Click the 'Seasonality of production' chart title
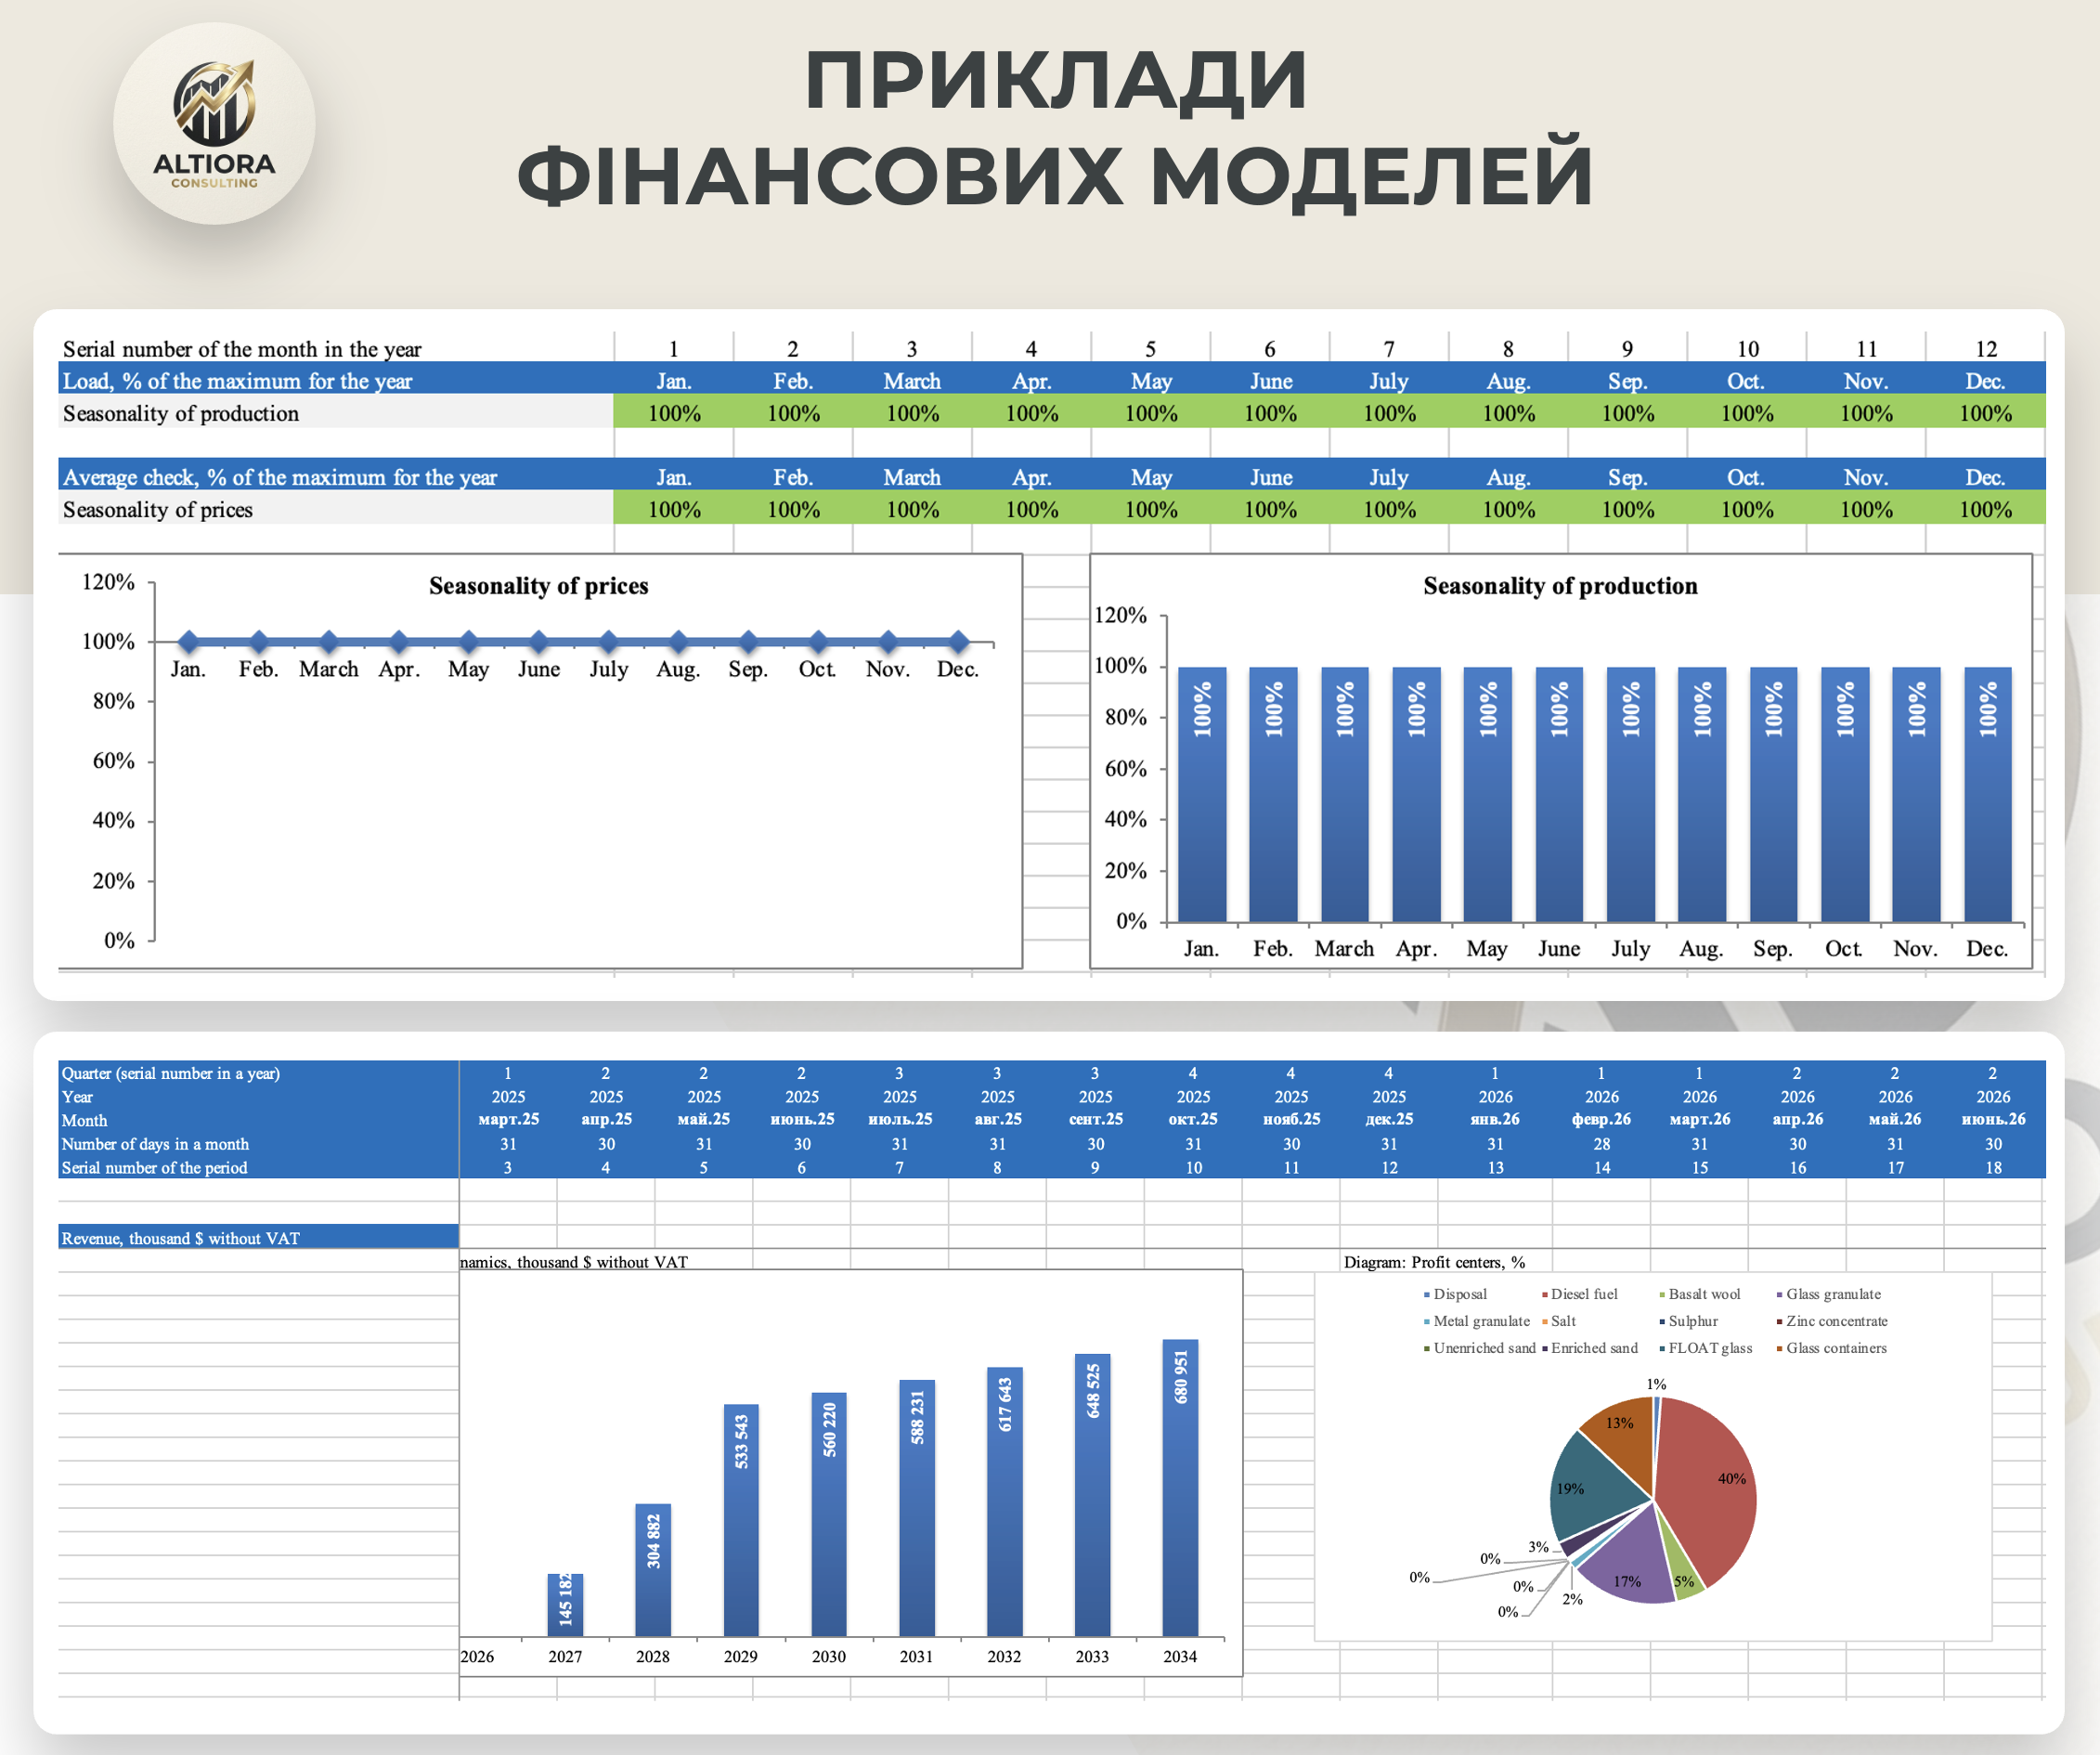 click(1560, 585)
